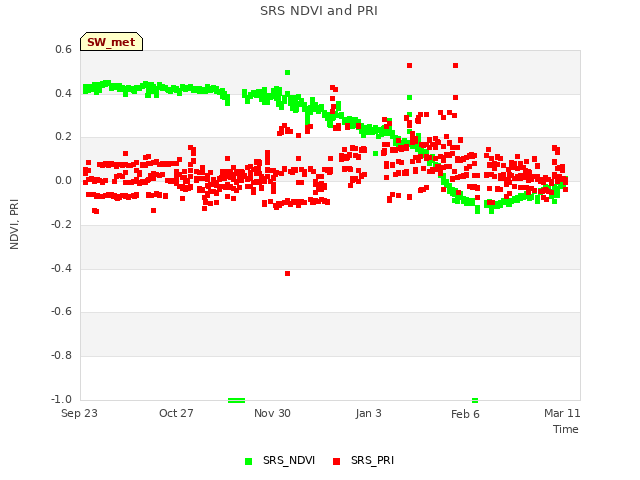
Task: Click the 0.6 y-axis label
Action: 63,49
